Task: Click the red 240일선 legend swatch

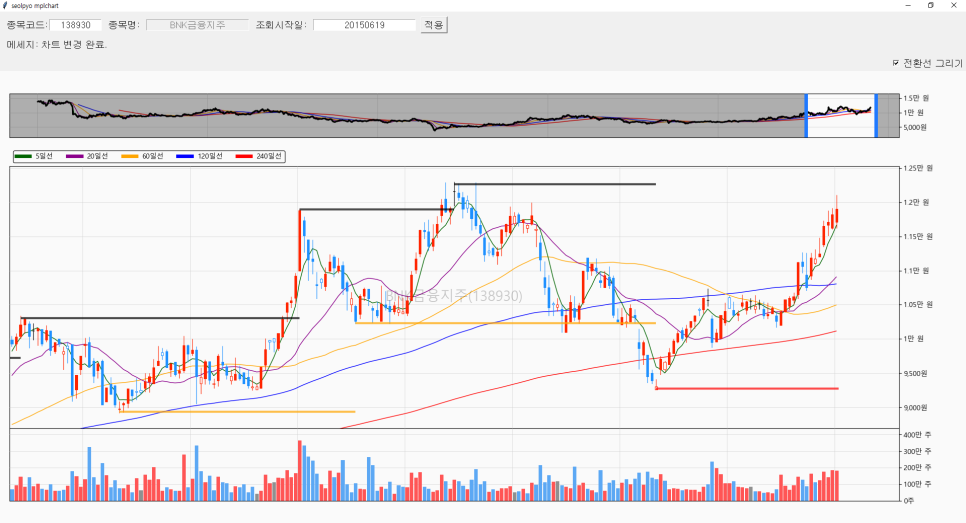Action: click(244, 156)
